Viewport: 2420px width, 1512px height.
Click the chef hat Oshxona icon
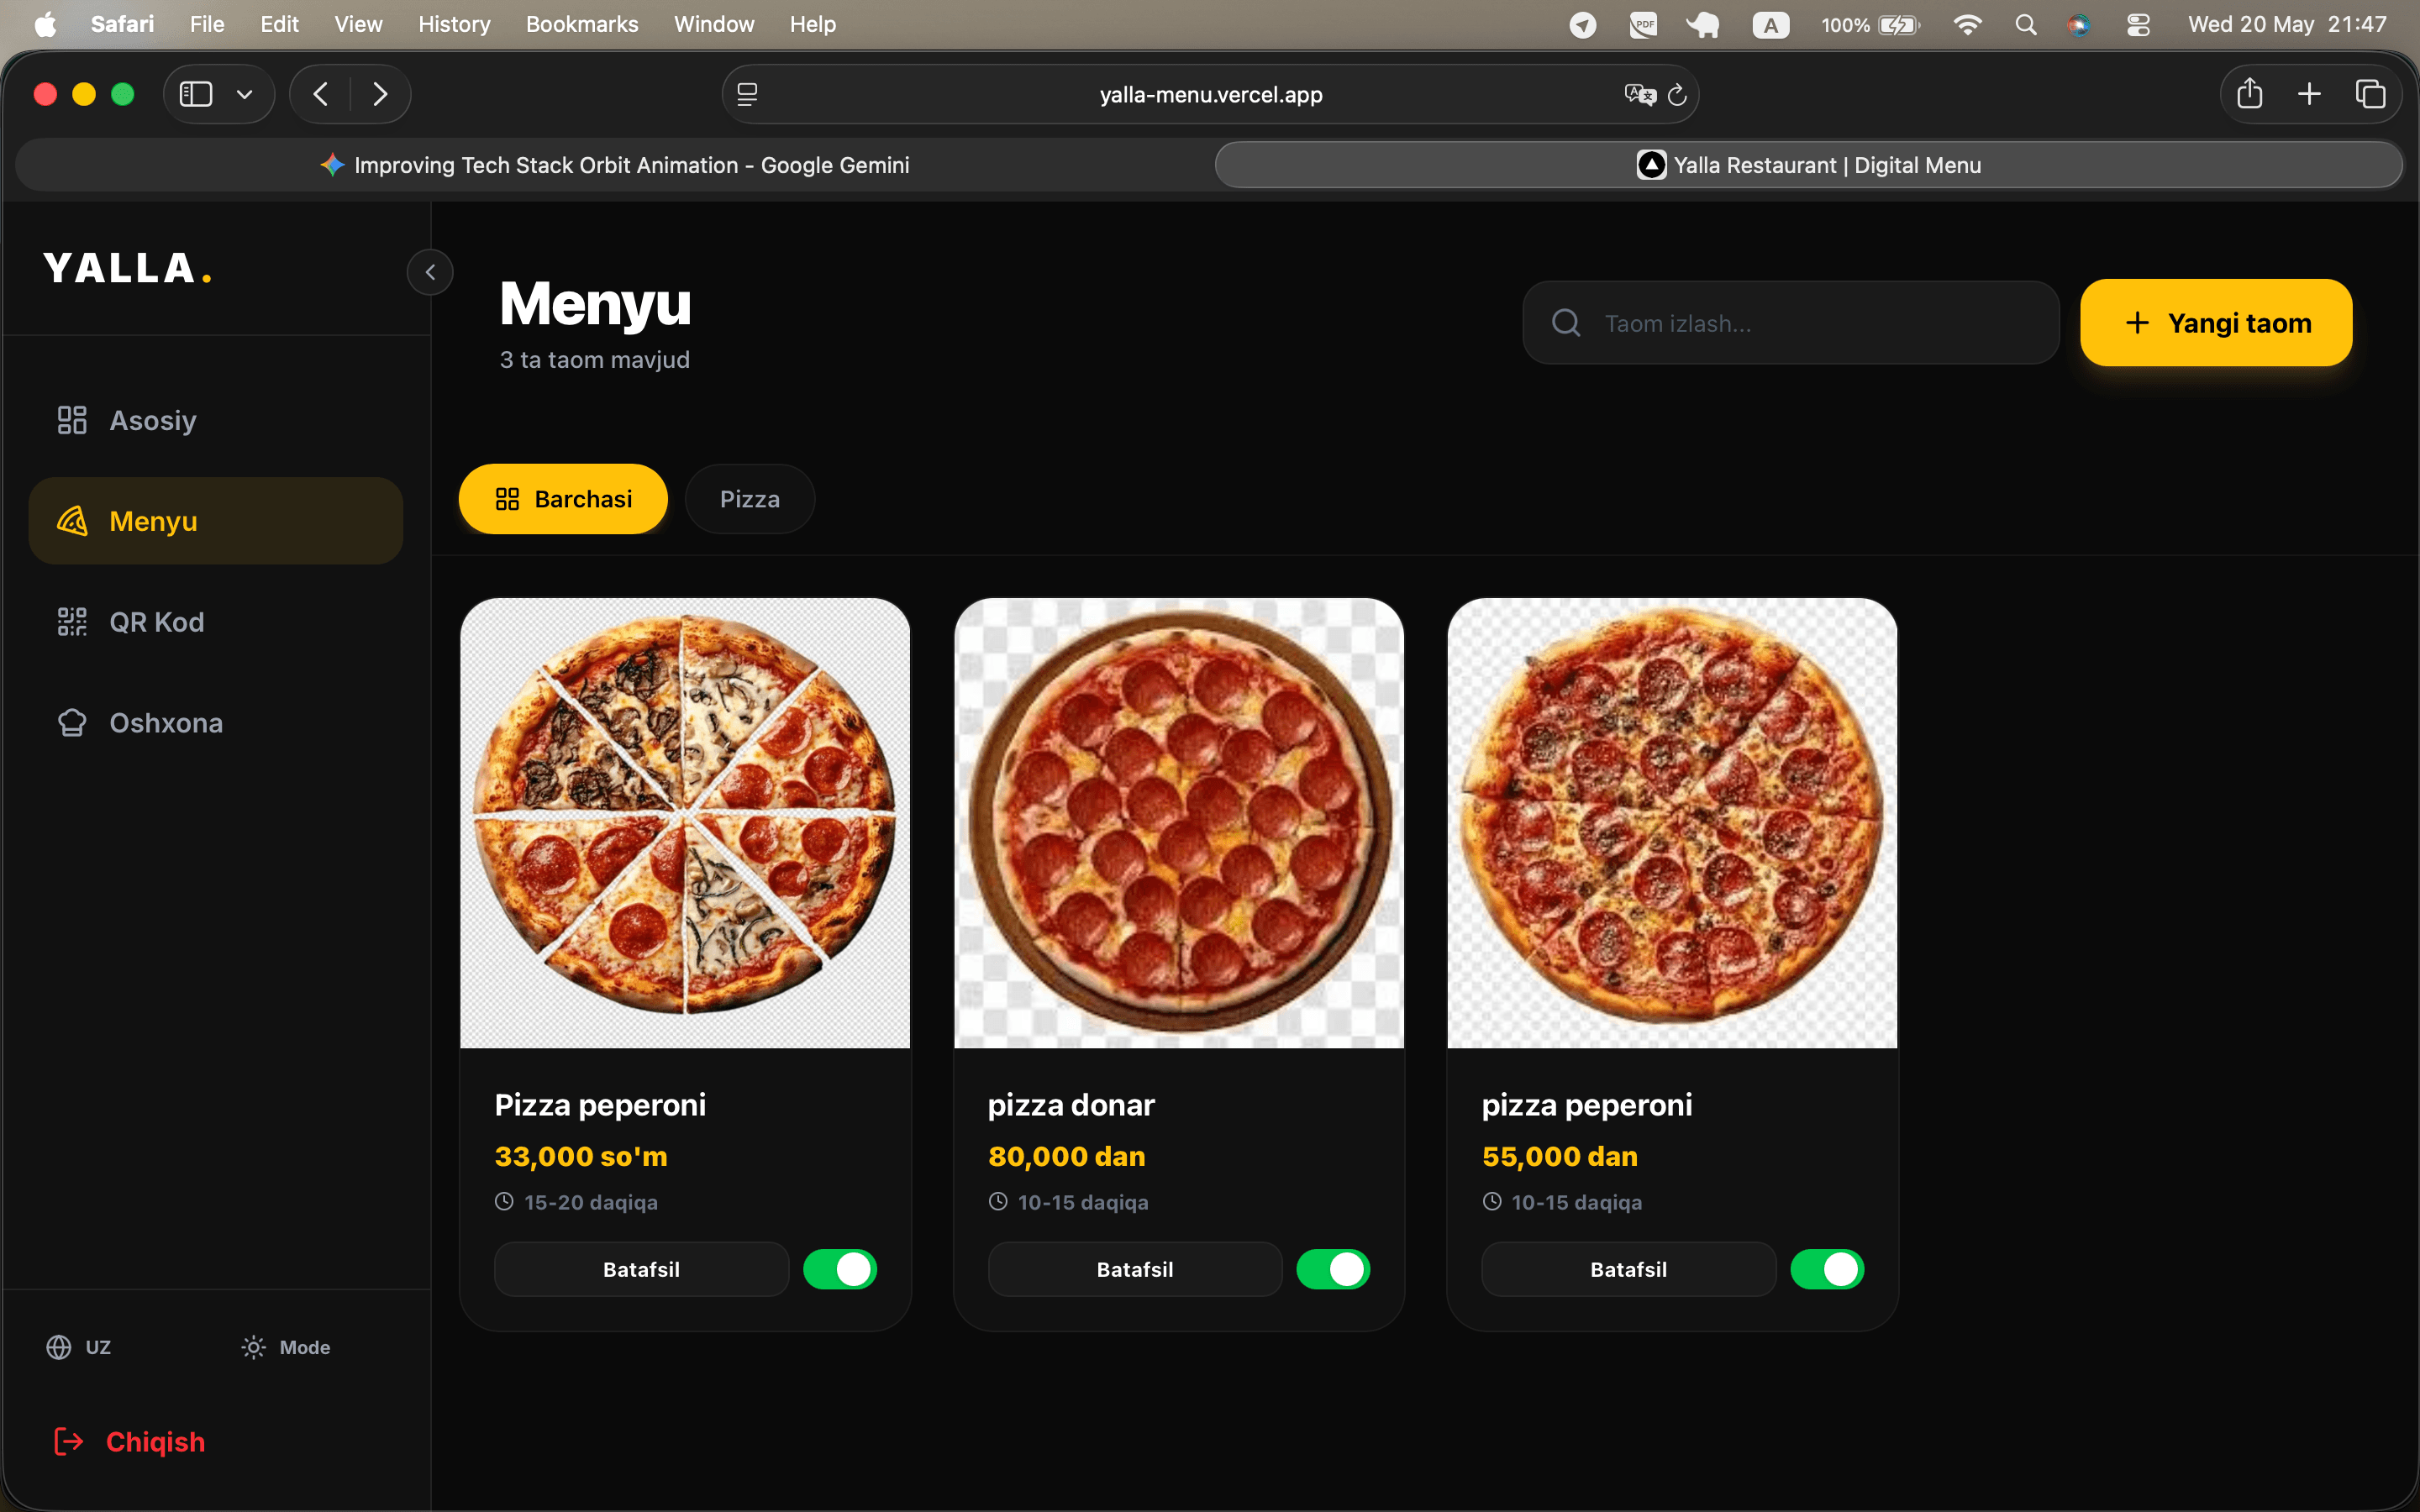click(x=72, y=723)
